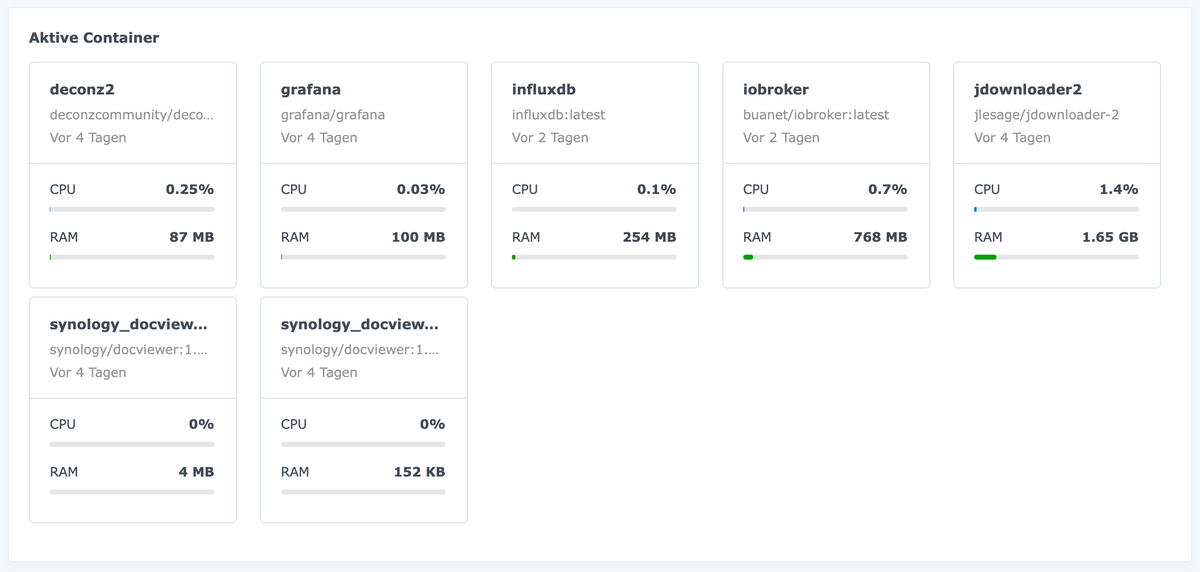Select the buanet/iobroker:latest image label

point(816,115)
